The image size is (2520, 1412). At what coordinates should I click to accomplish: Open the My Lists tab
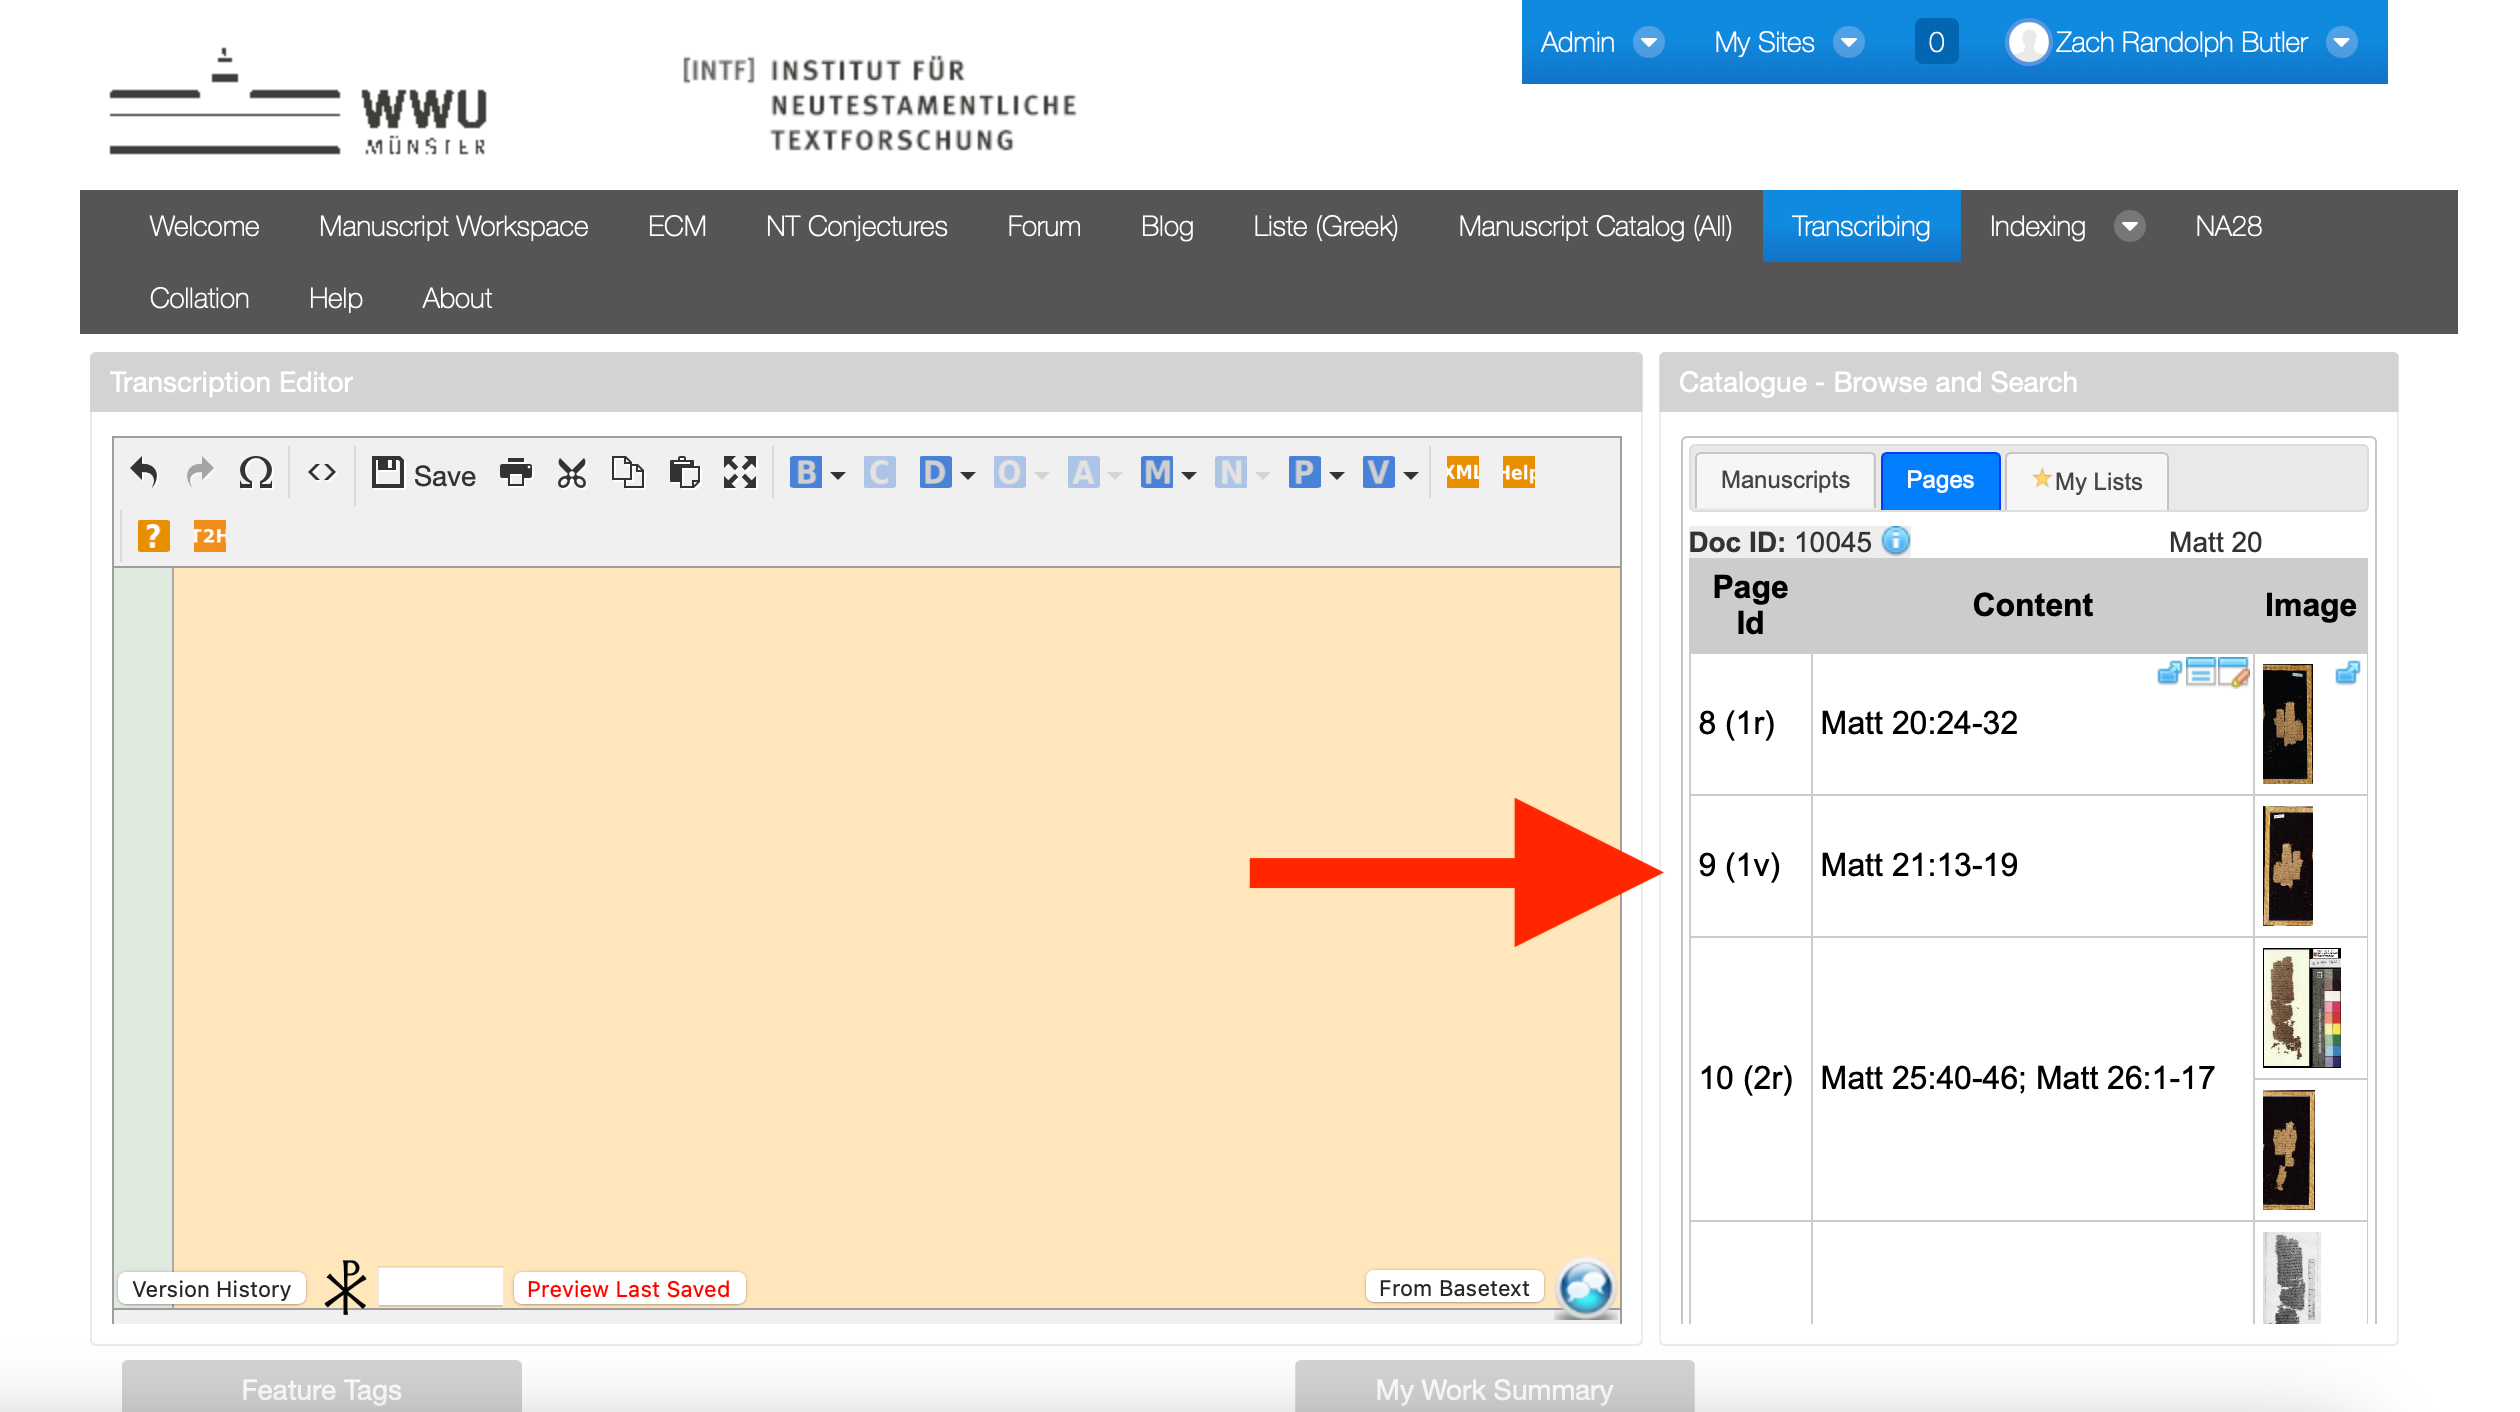pyautogui.click(x=2087, y=482)
